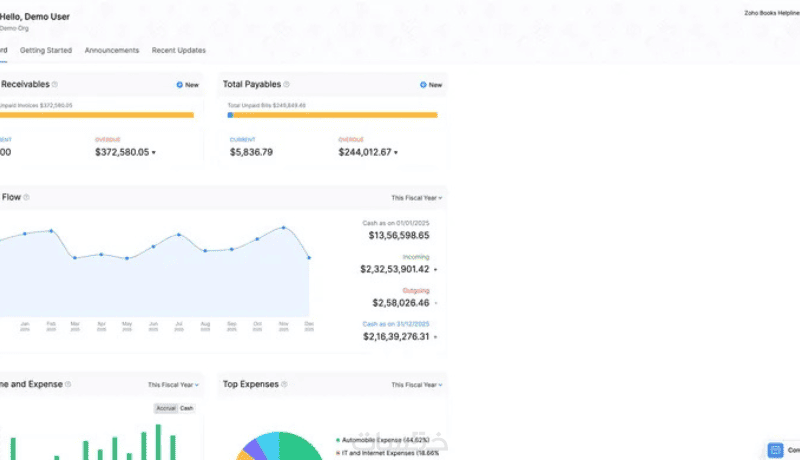Open the Announcements tab
The height and width of the screenshot is (460, 800).
[x=112, y=50]
